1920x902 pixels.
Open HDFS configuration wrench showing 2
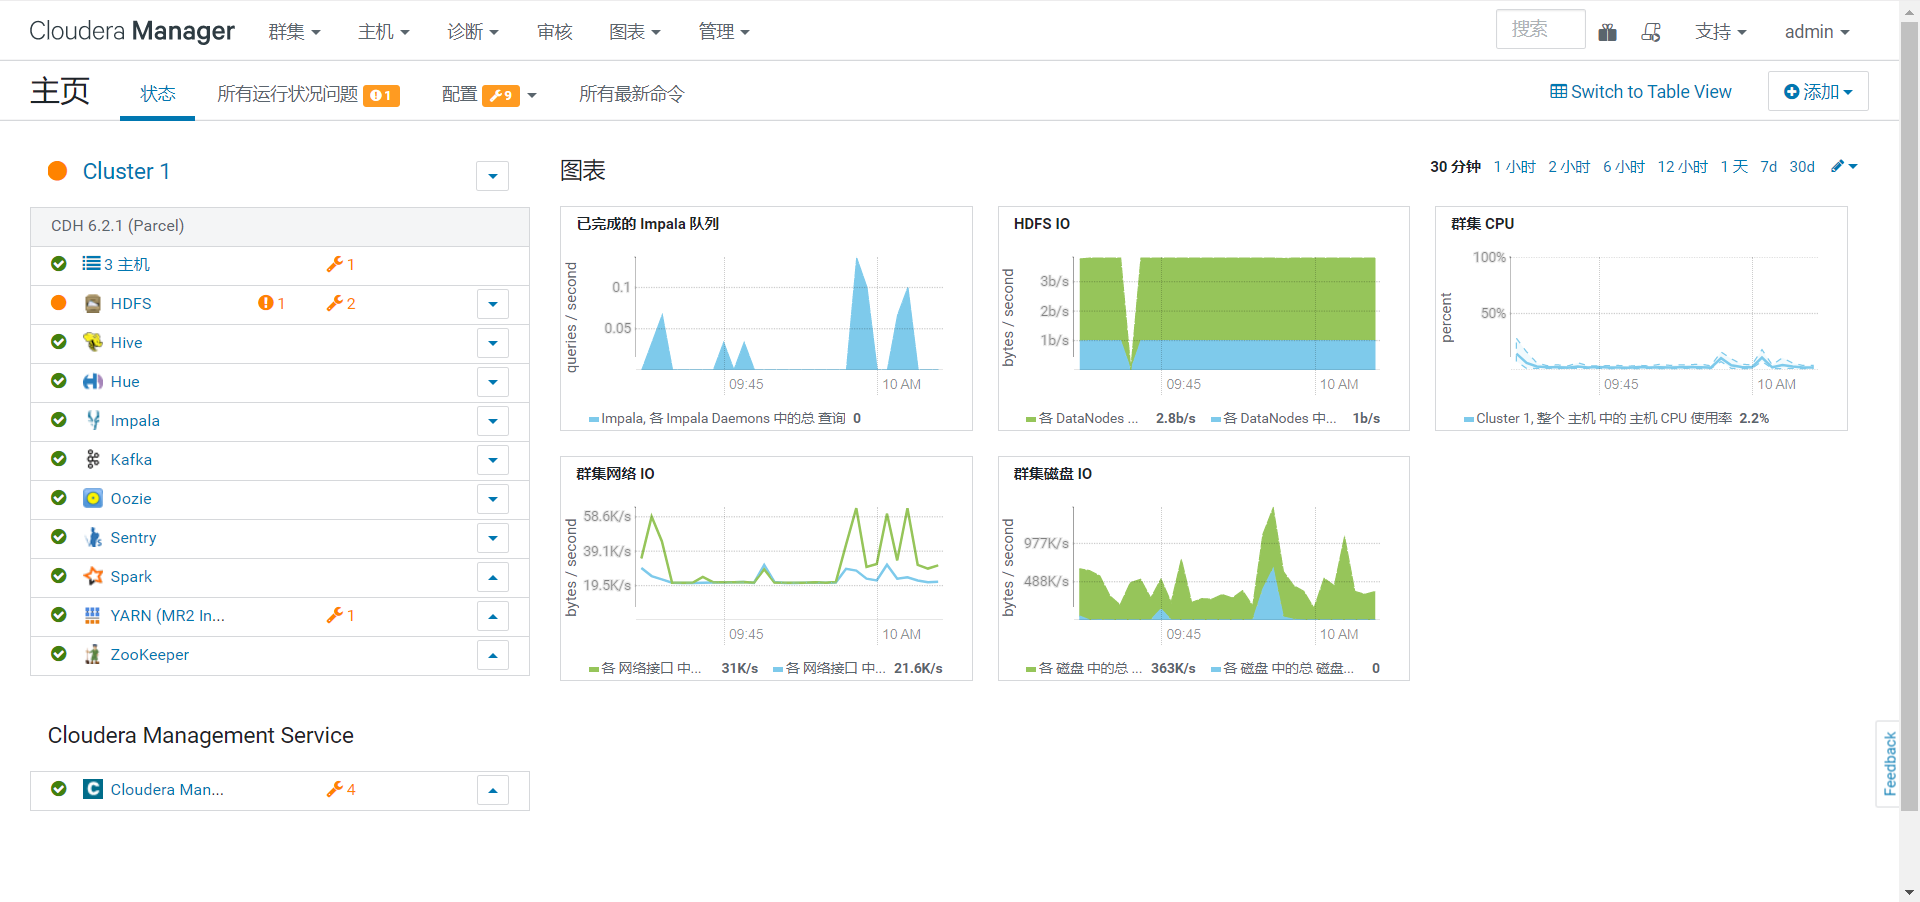[x=341, y=303]
